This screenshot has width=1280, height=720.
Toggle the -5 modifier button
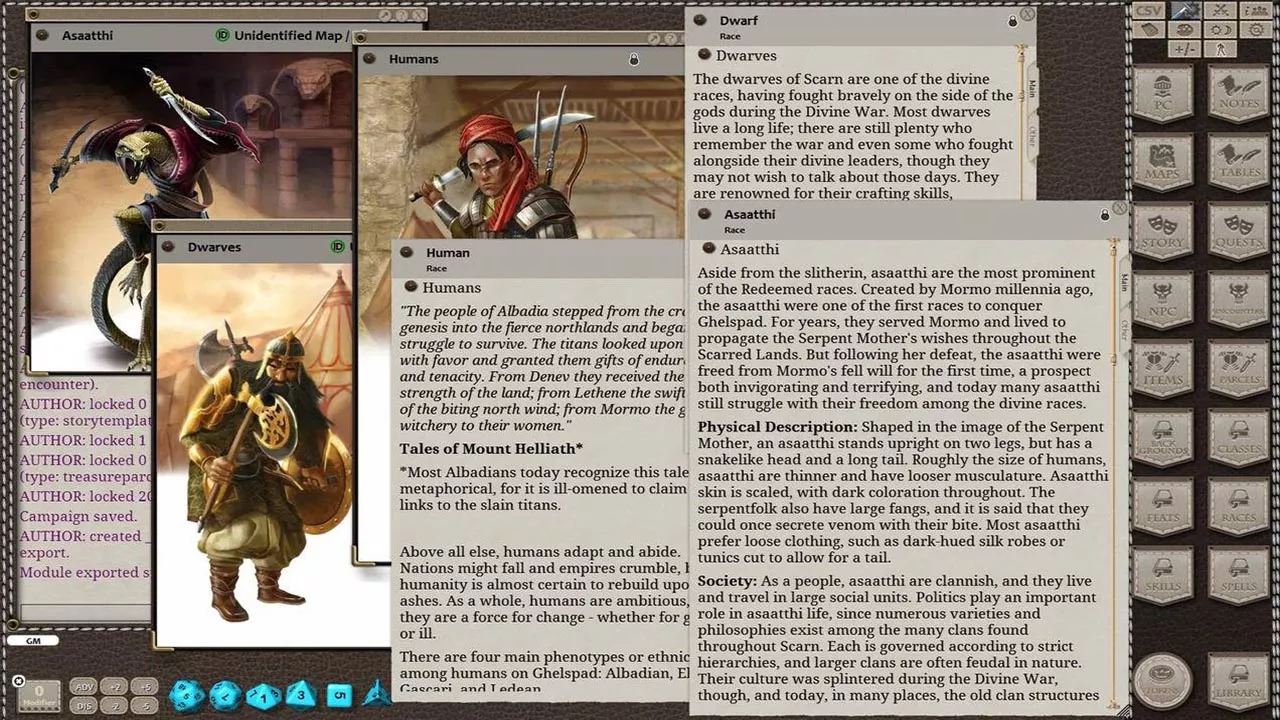coord(146,706)
